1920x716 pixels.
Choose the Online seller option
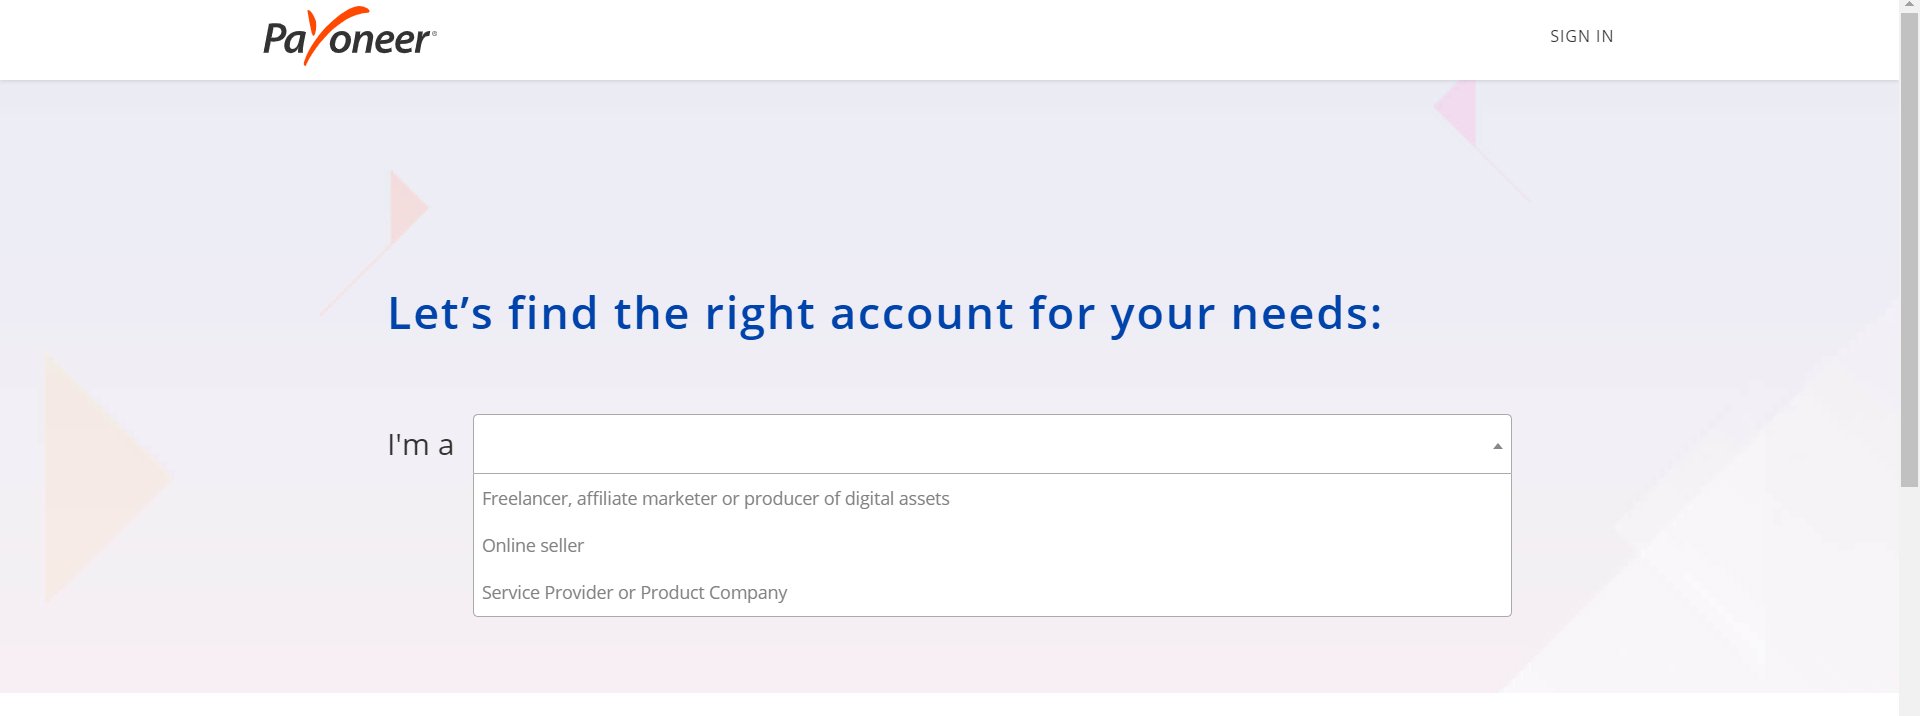pos(533,546)
